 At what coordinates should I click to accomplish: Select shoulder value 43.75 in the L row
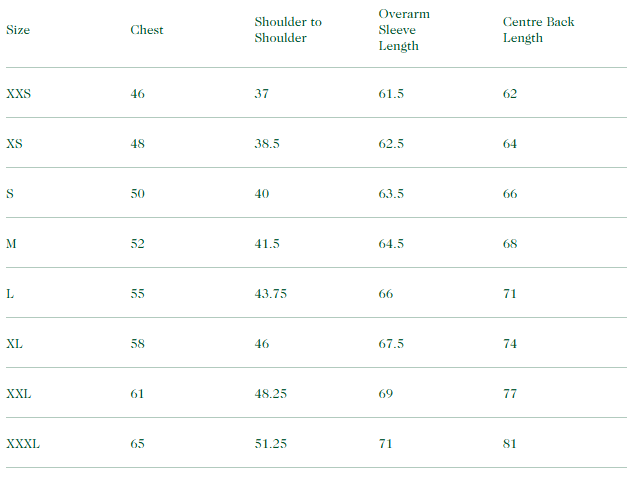click(270, 294)
